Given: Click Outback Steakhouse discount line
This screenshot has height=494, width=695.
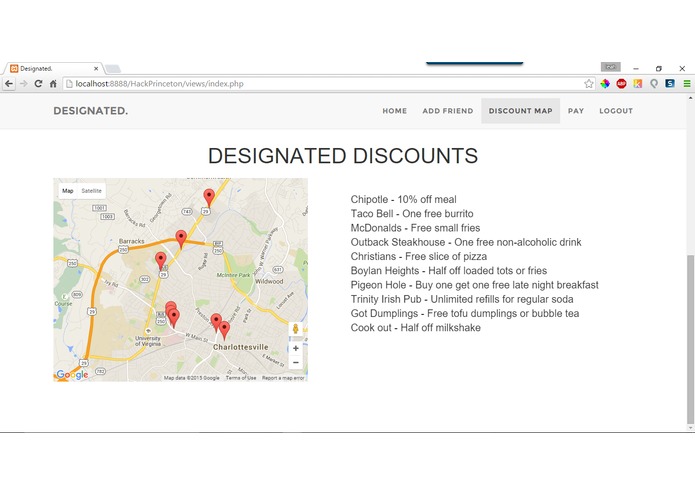Looking at the screenshot, I should pyautogui.click(x=466, y=242).
